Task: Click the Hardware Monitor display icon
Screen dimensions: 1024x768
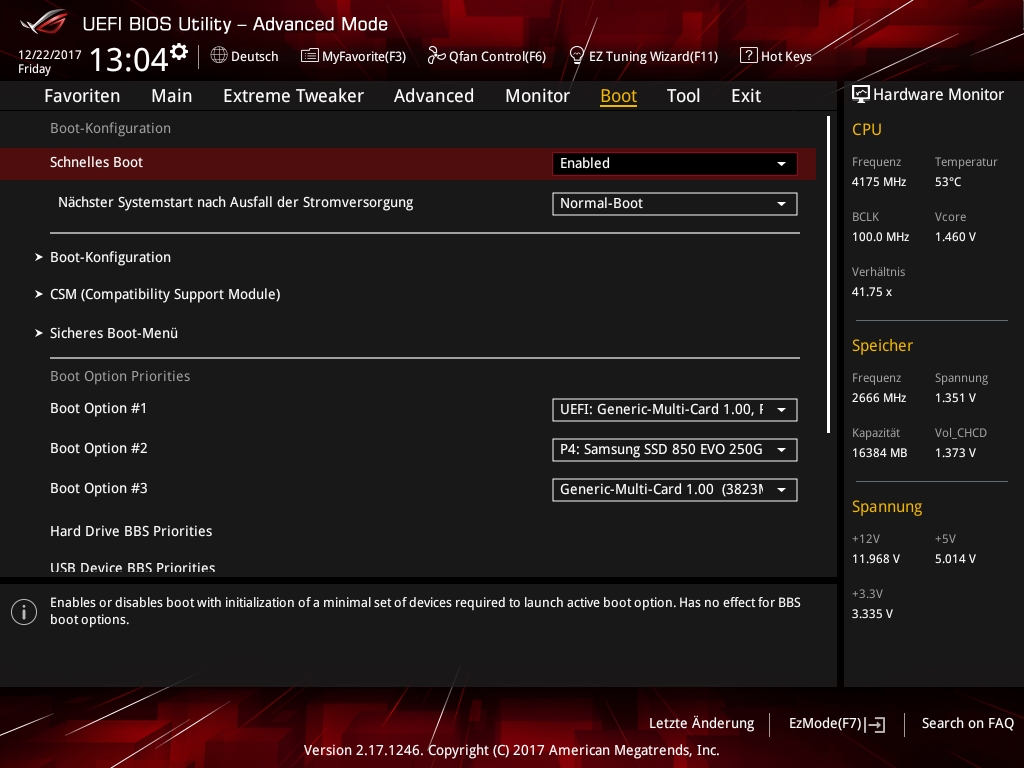Action: click(x=860, y=95)
